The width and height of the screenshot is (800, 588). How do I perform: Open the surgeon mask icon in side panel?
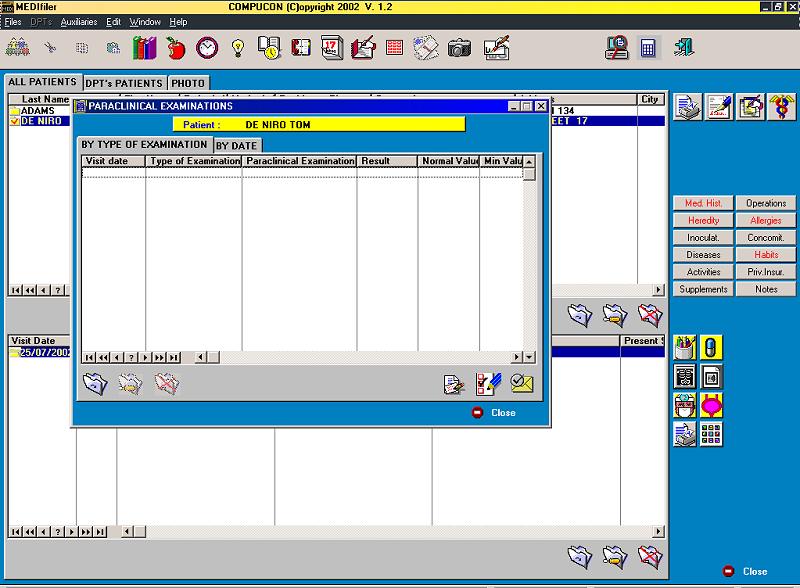tap(684, 406)
